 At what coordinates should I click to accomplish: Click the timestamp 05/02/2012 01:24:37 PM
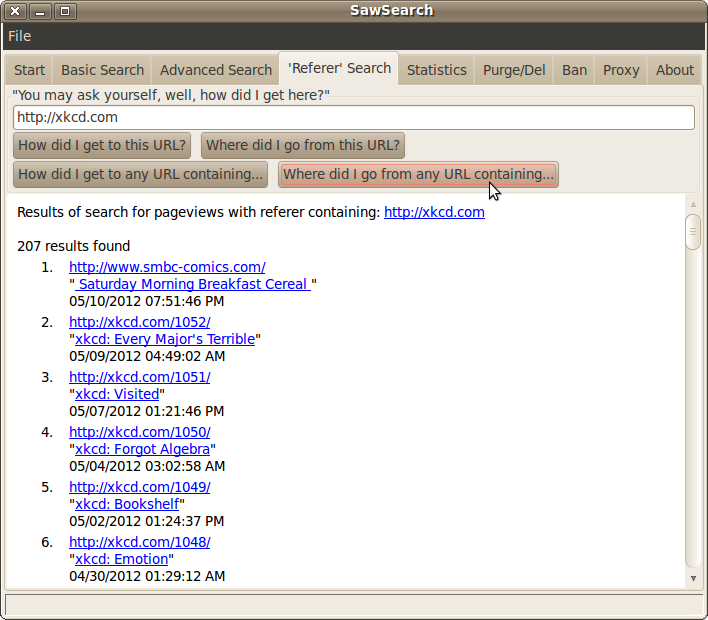[x=147, y=522]
